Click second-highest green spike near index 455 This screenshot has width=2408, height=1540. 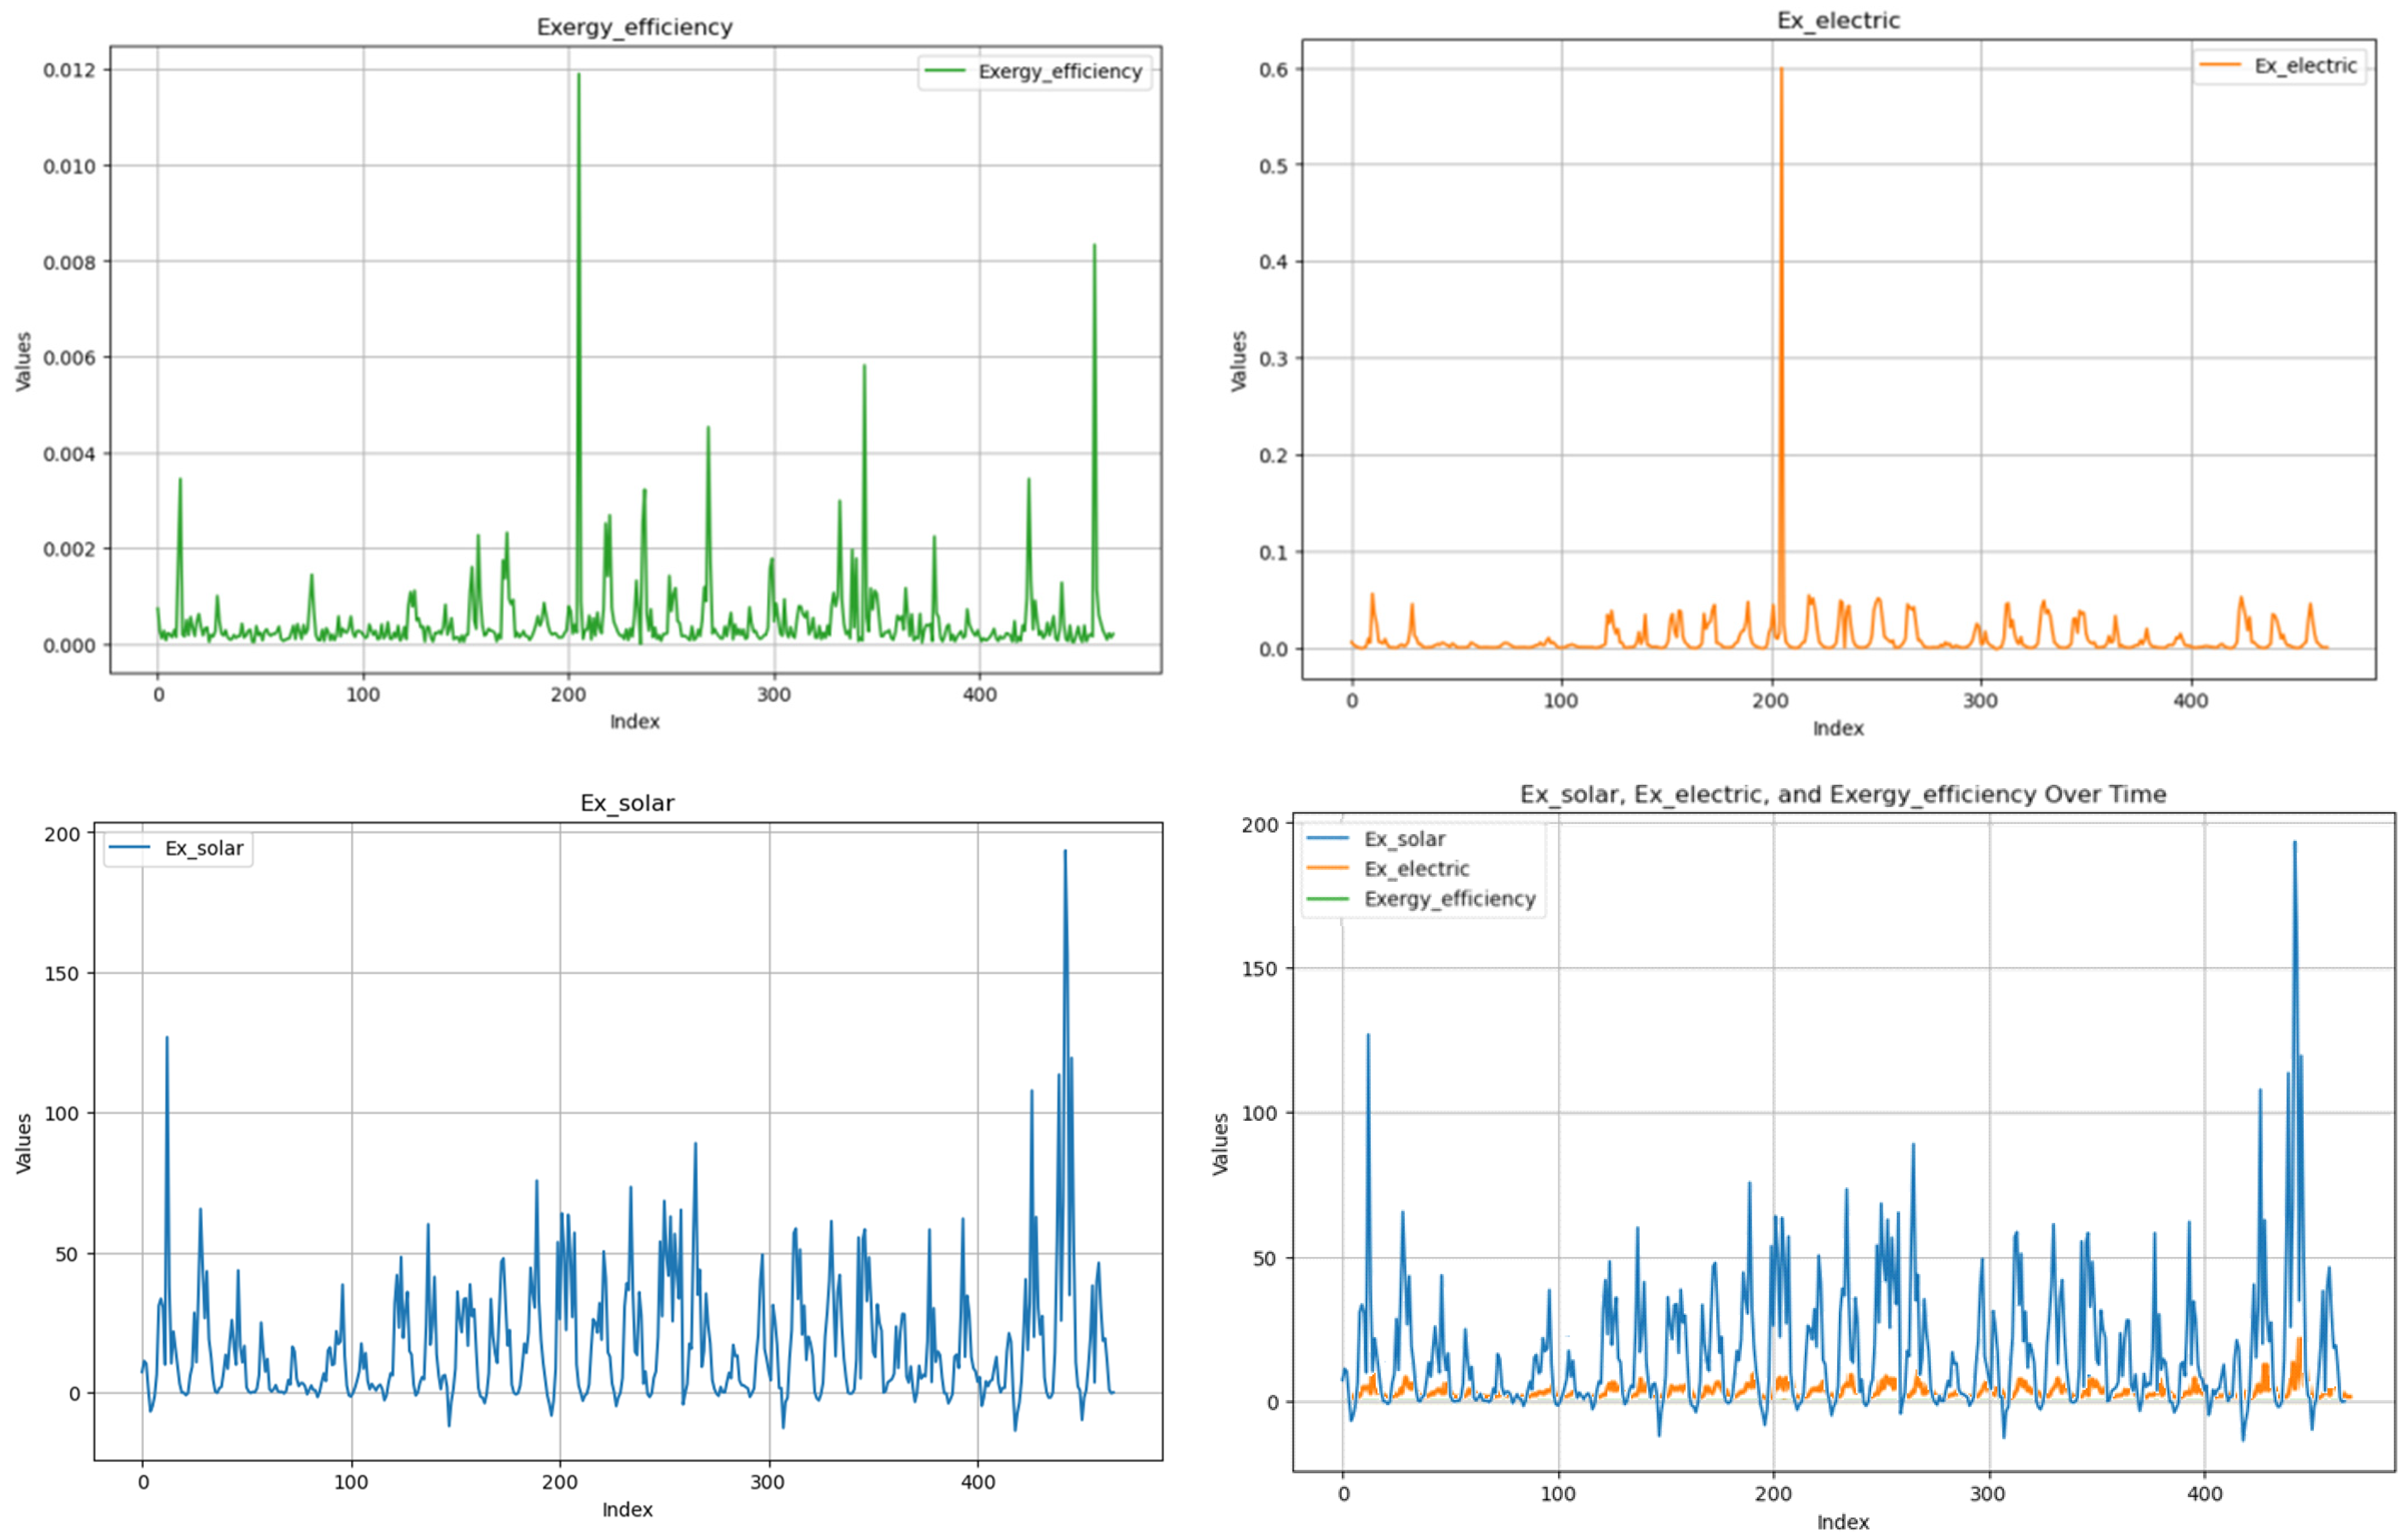[1094, 246]
